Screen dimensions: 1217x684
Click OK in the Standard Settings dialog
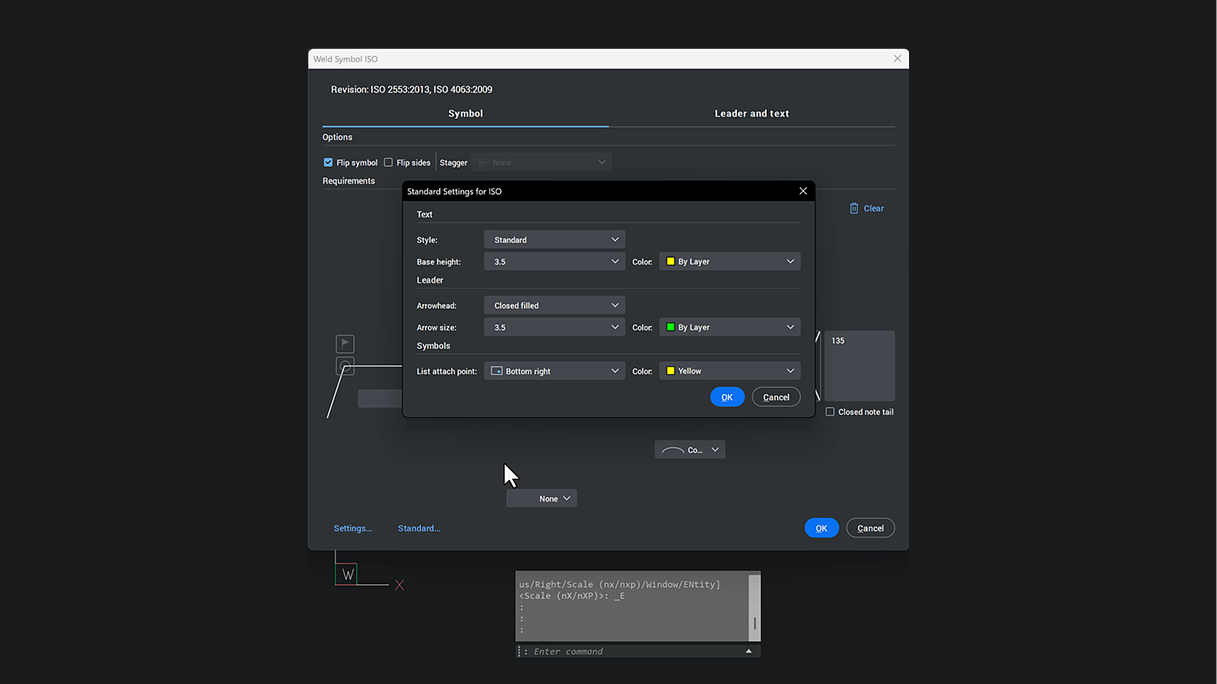pyautogui.click(x=727, y=397)
